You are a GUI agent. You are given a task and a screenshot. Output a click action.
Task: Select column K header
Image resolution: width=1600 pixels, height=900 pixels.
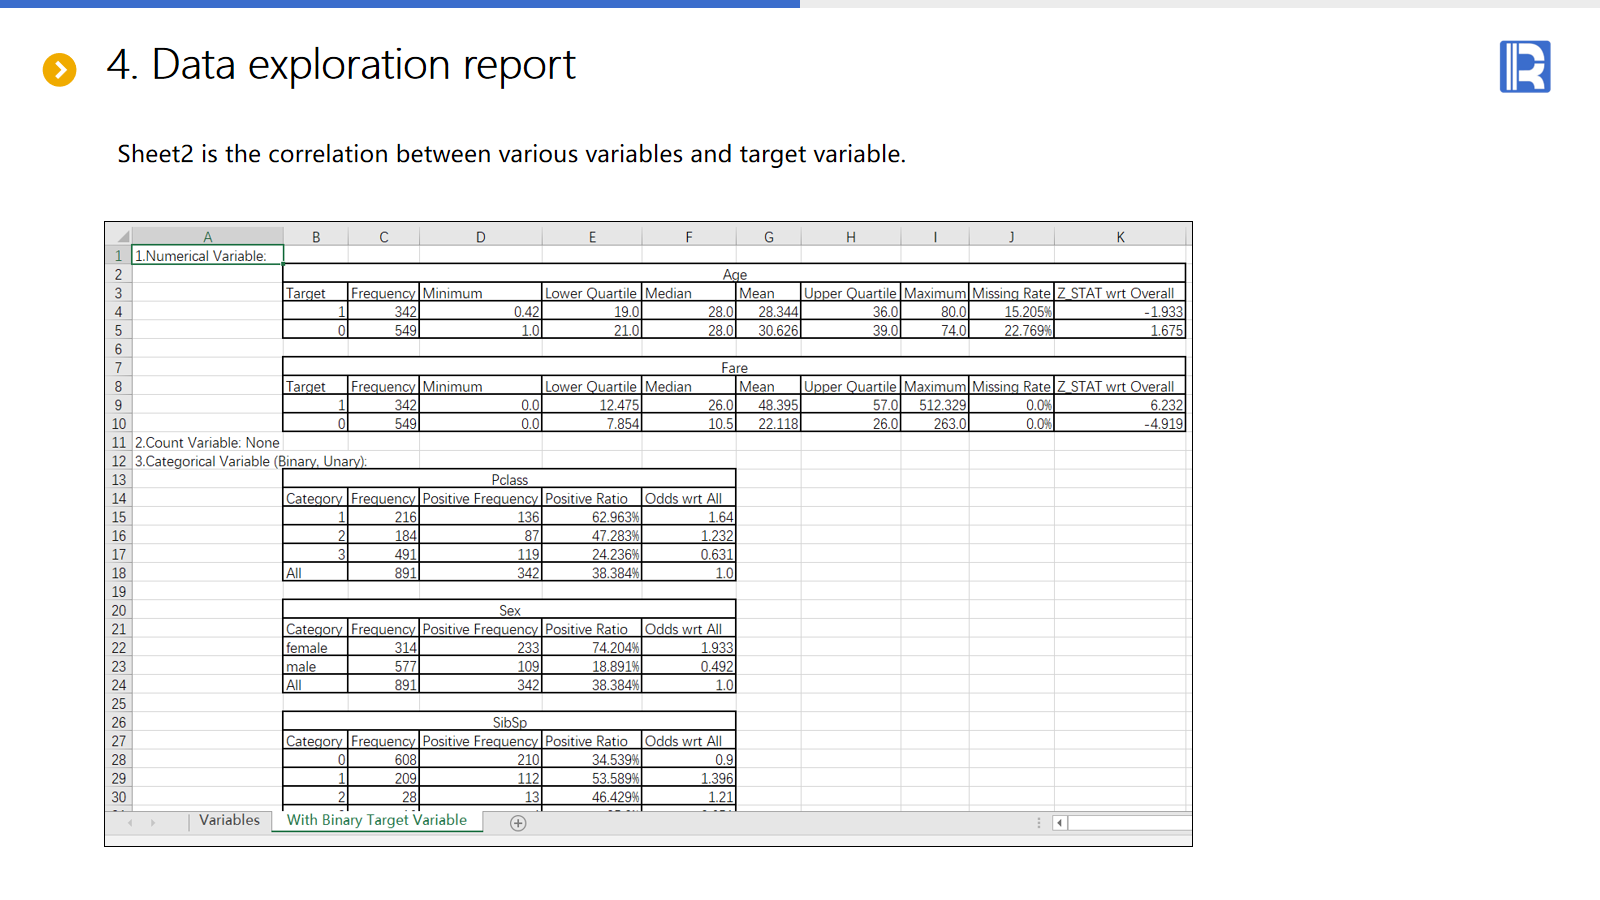point(1120,237)
